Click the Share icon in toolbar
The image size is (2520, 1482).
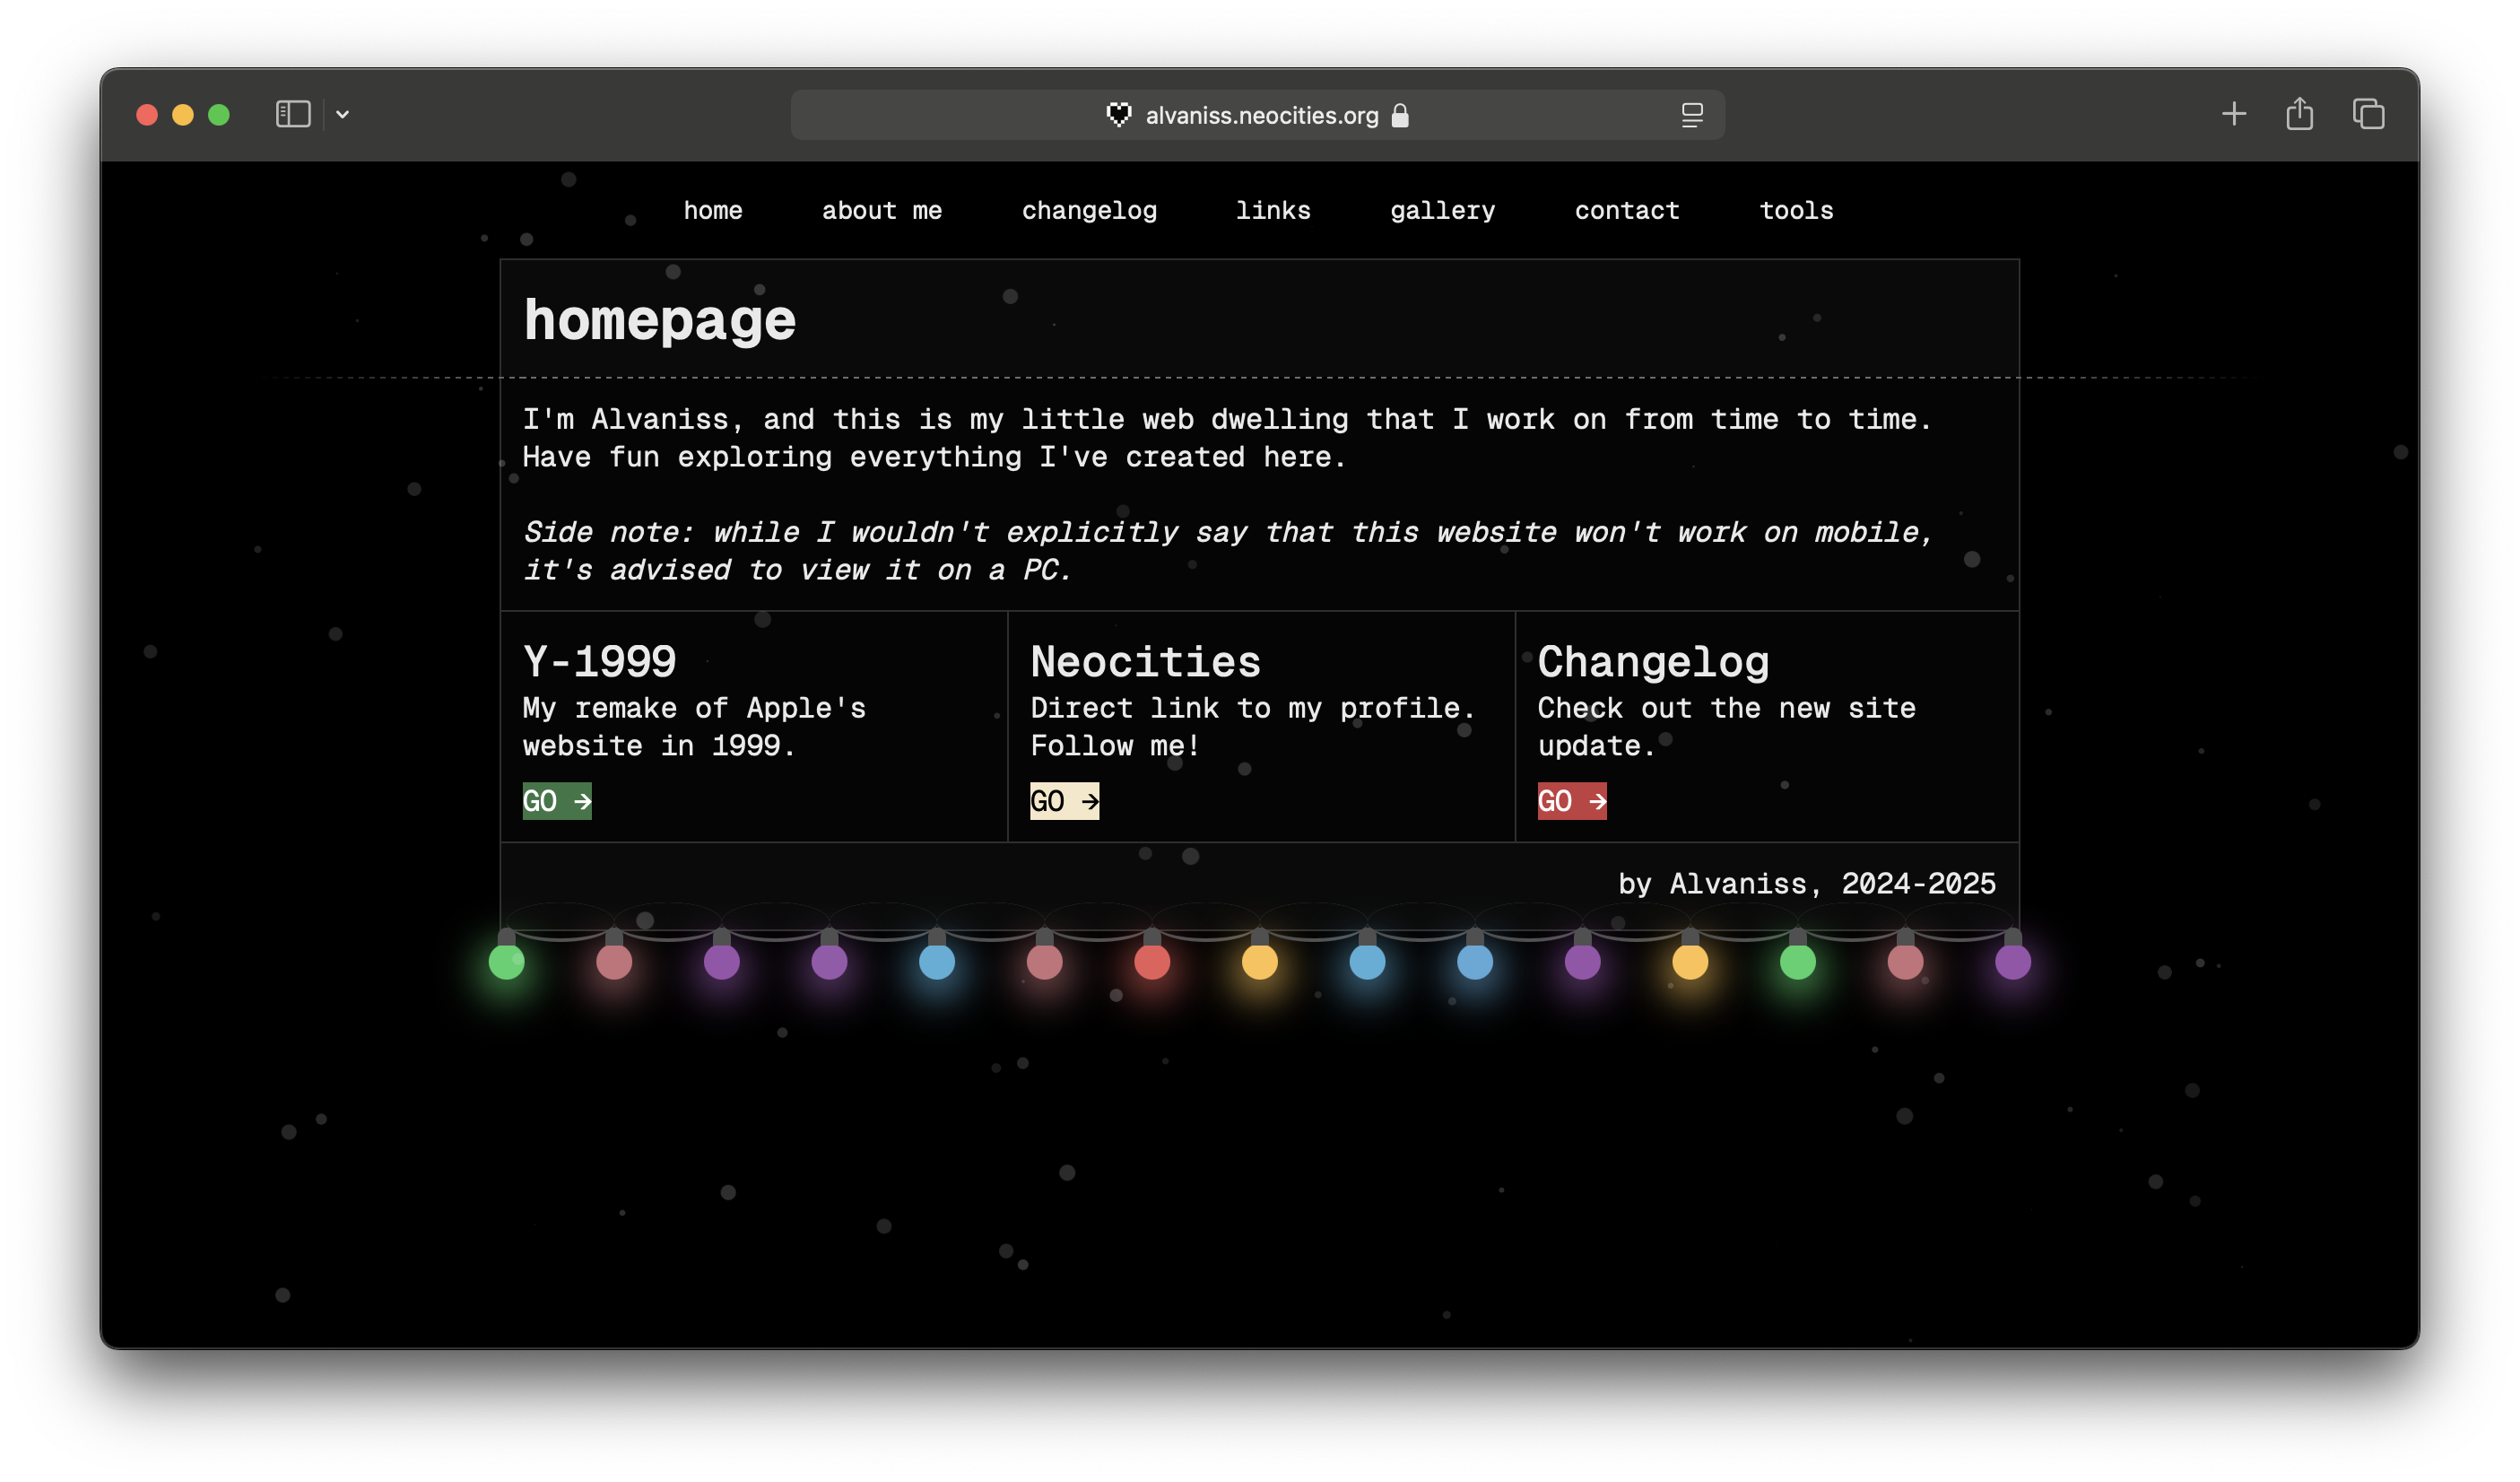(x=2299, y=114)
